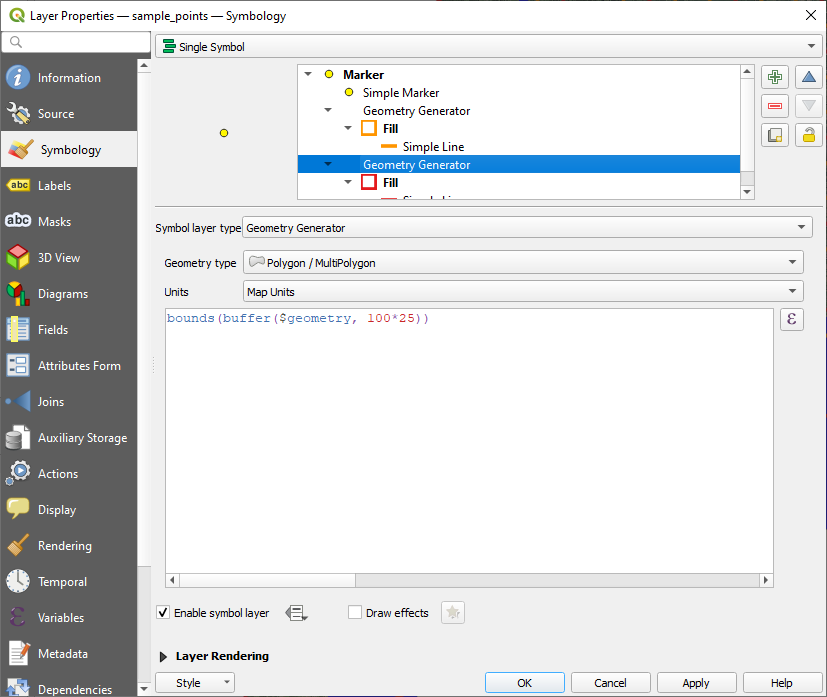The image size is (827, 697).
Task: Click the duplicate symbol layer icon
Action: tap(775, 135)
